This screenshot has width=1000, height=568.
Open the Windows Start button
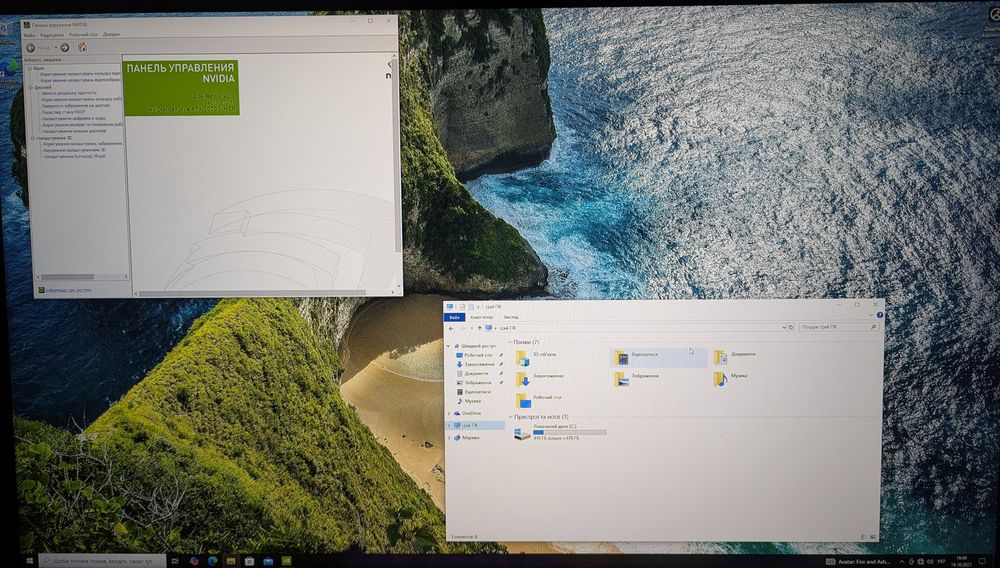pyautogui.click(x=29, y=561)
